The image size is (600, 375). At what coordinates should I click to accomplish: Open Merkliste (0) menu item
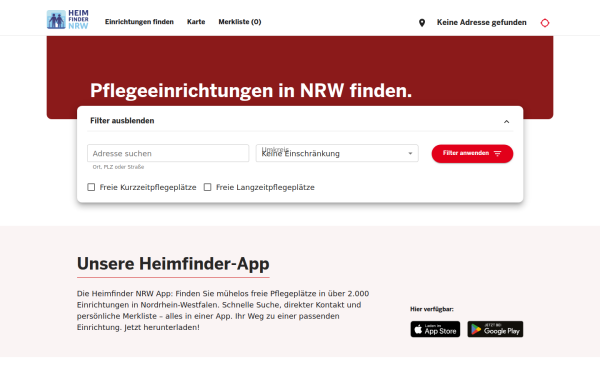pos(240,22)
